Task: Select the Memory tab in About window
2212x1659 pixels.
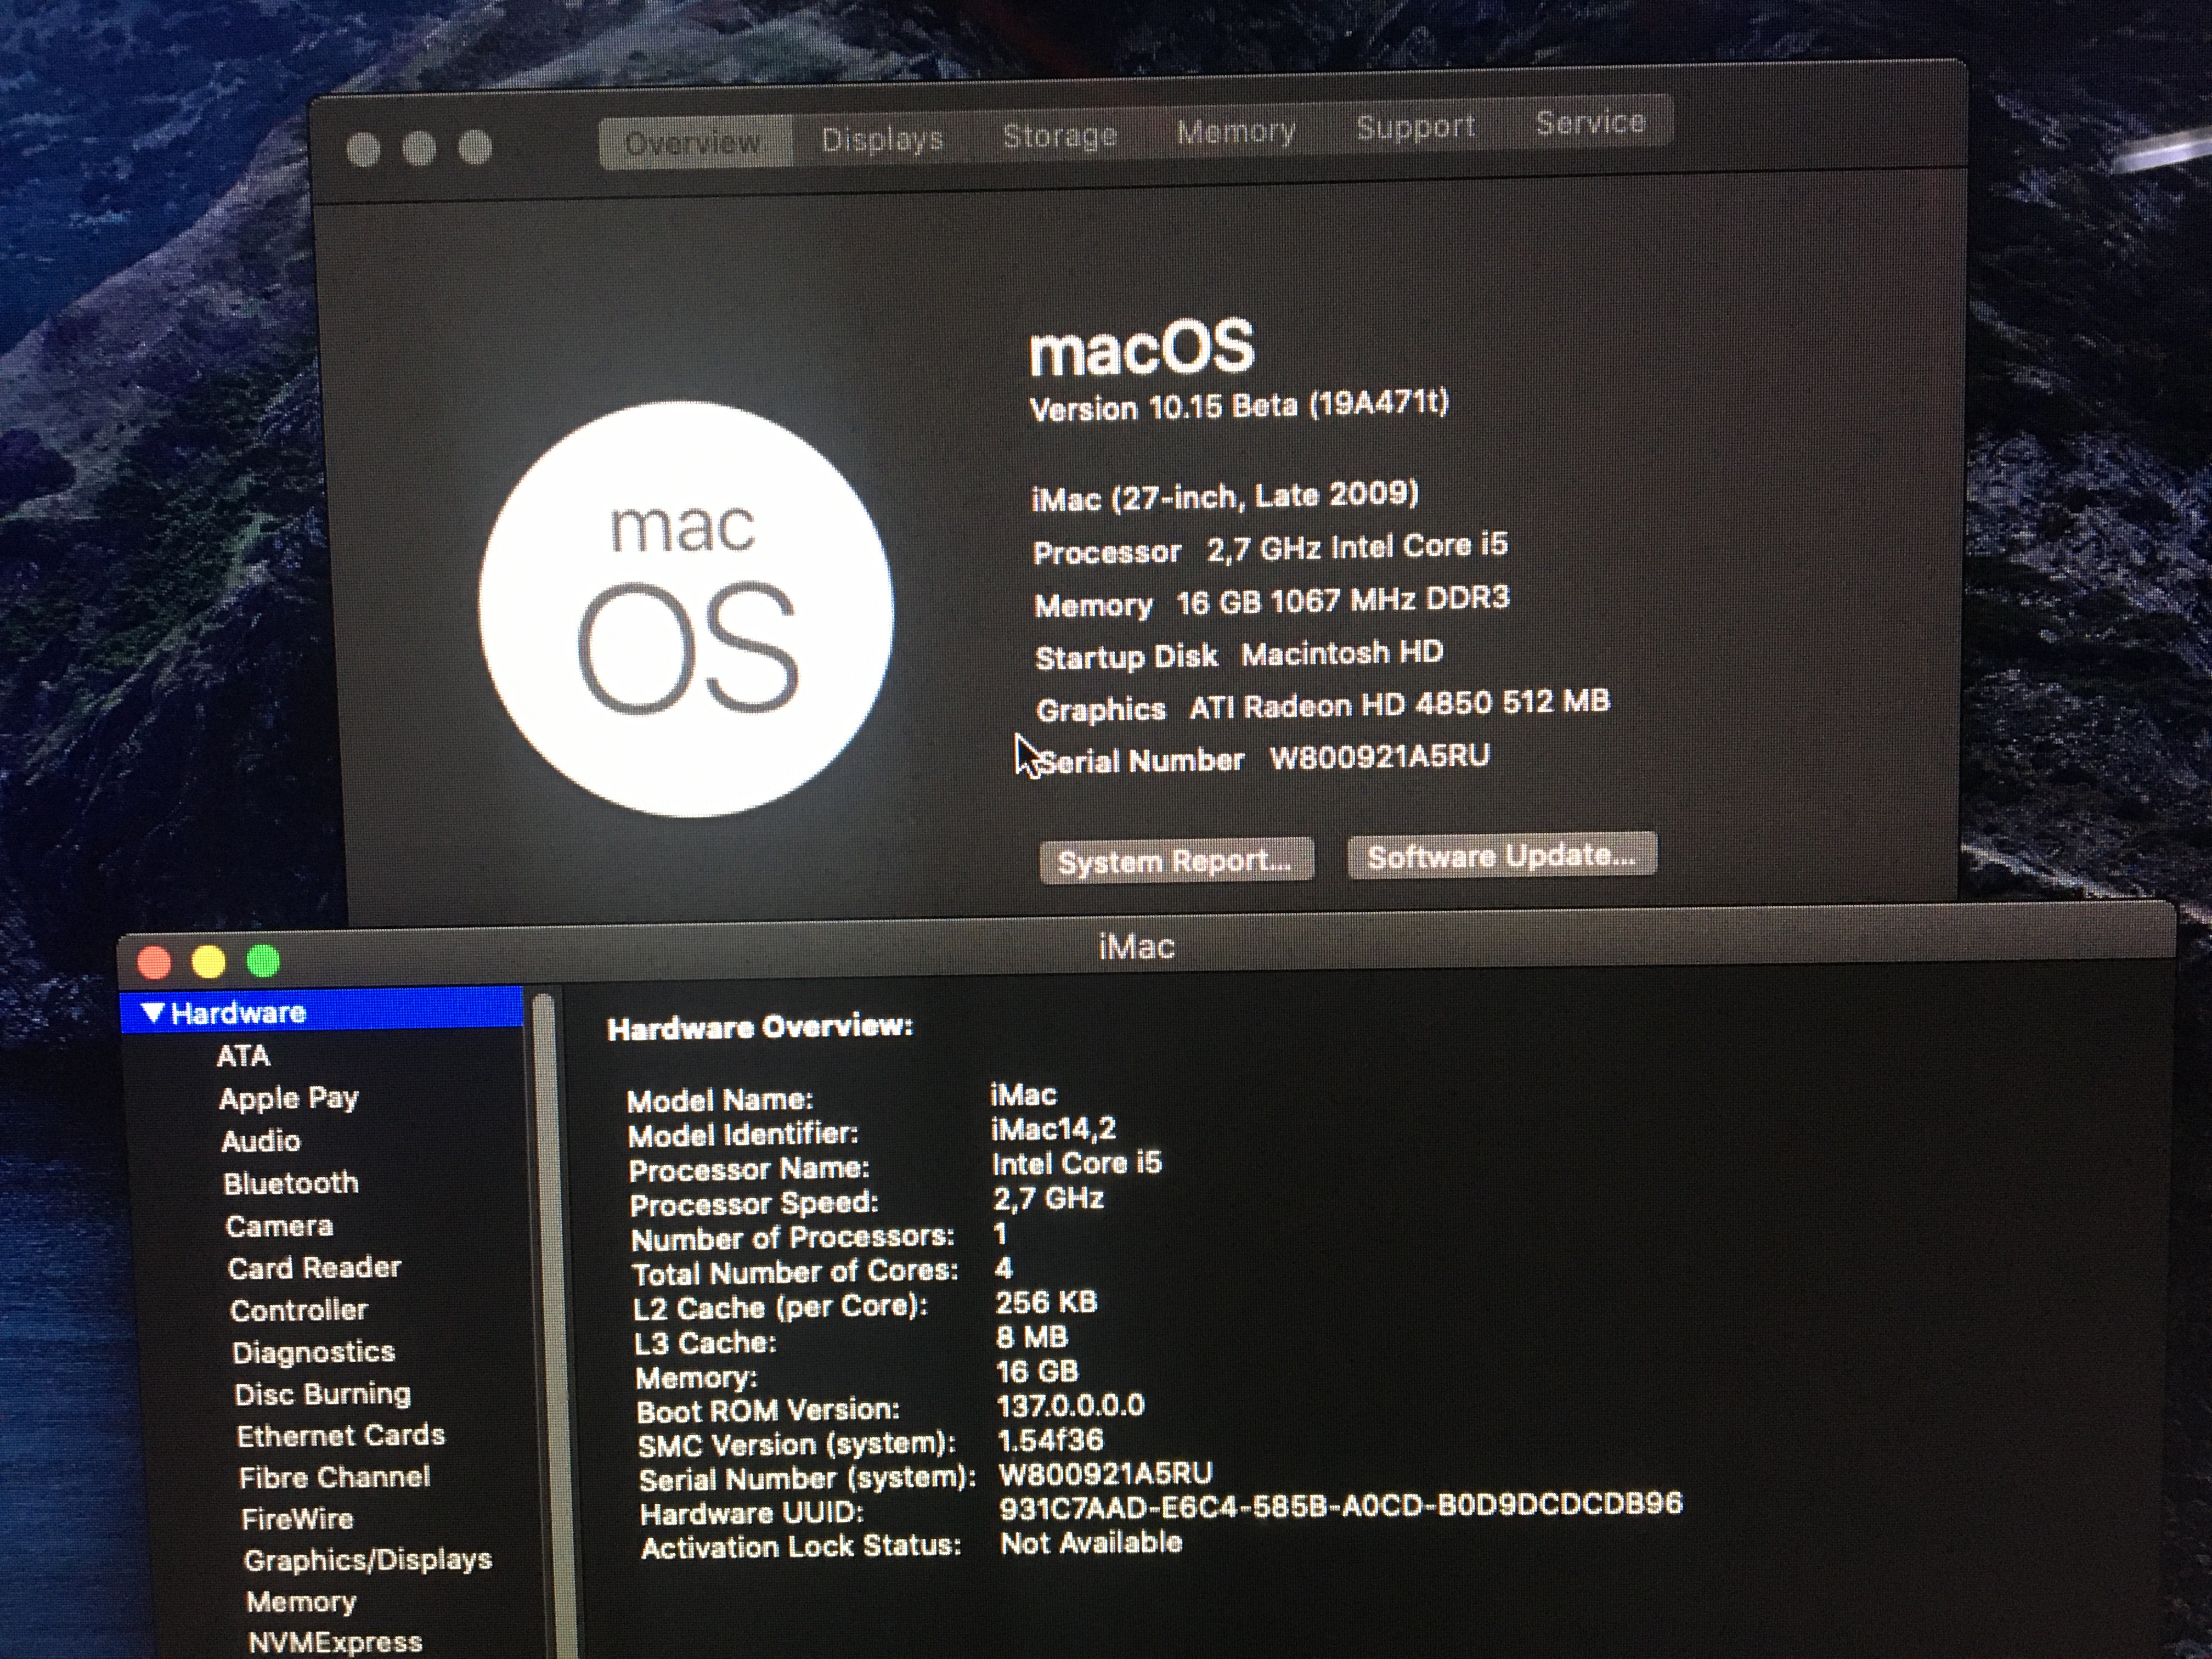Action: (x=1235, y=131)
